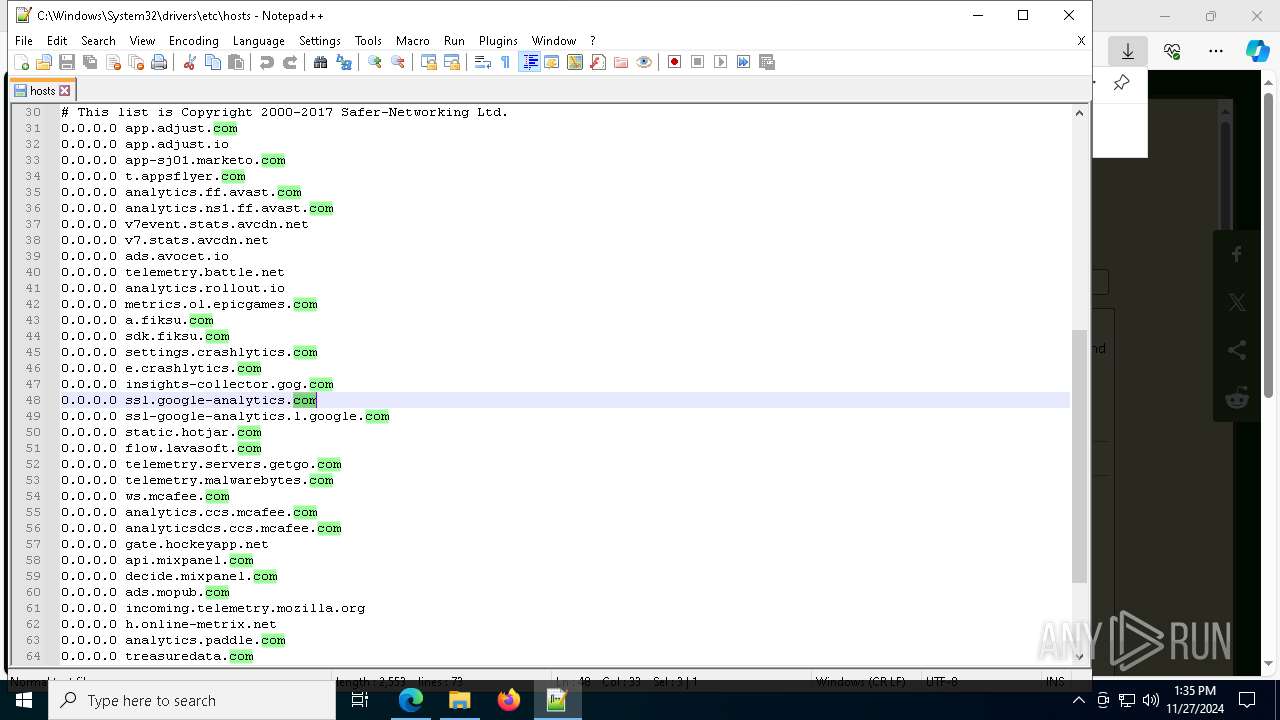Share page to Reddit in Edge
Screen dimensions: 1280x720
1237,399
